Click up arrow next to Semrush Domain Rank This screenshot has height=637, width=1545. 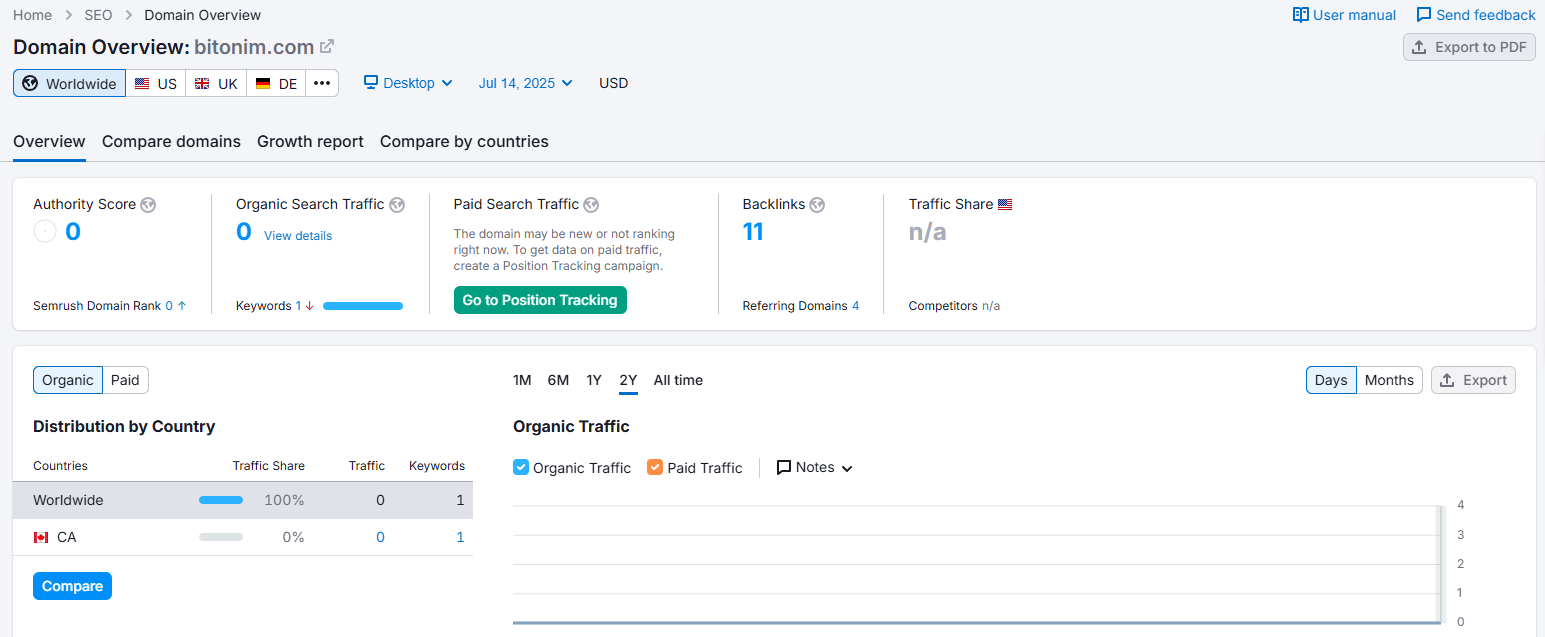(182, 306)
